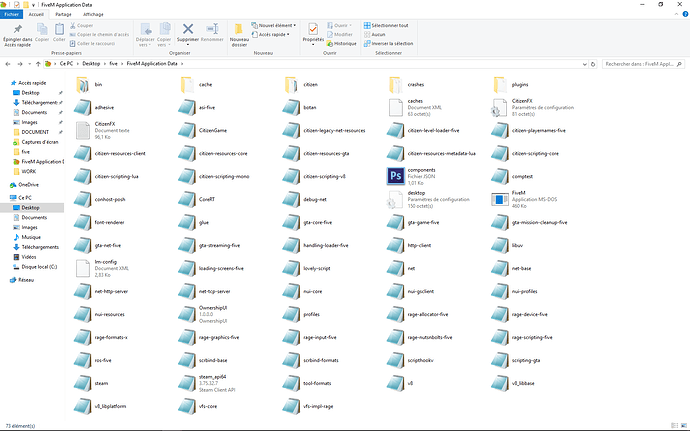Click the refresh button beside address bar
Viewport: 690px width, 431px height.
pos(593,64)
